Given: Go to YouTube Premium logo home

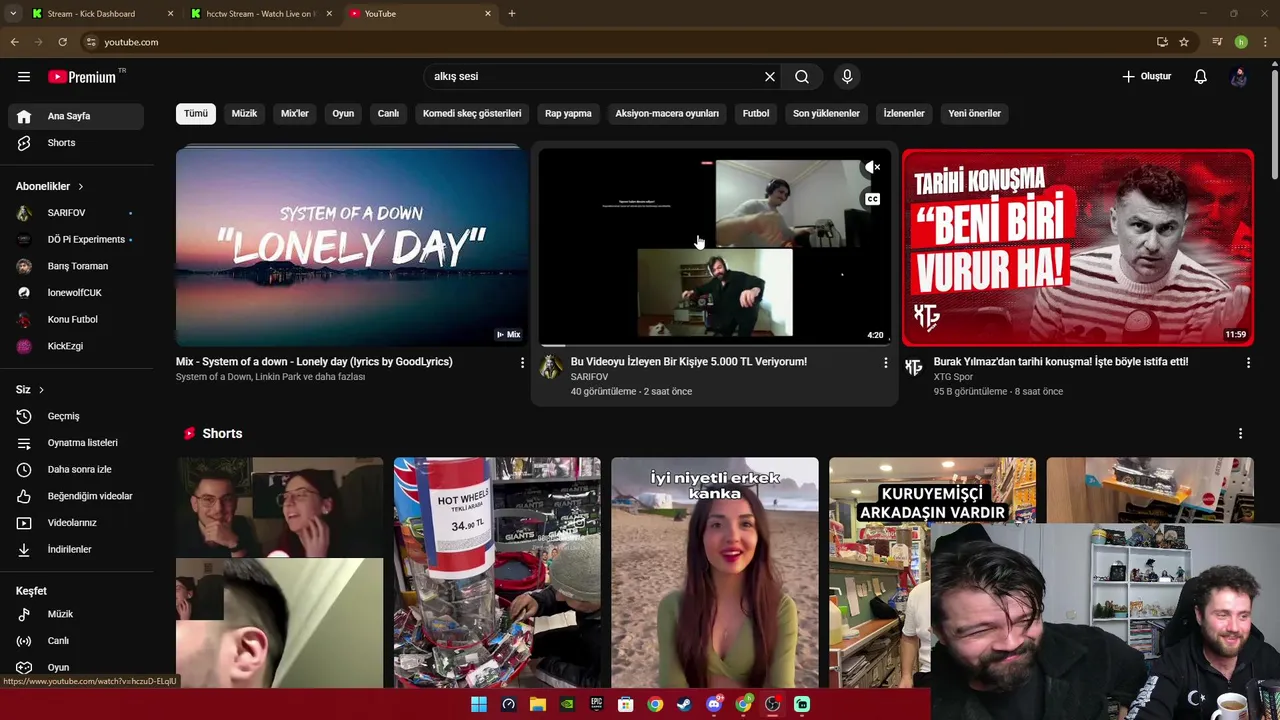Looking at the screenshot, I should pyautogui.click(x=82, y=77).
